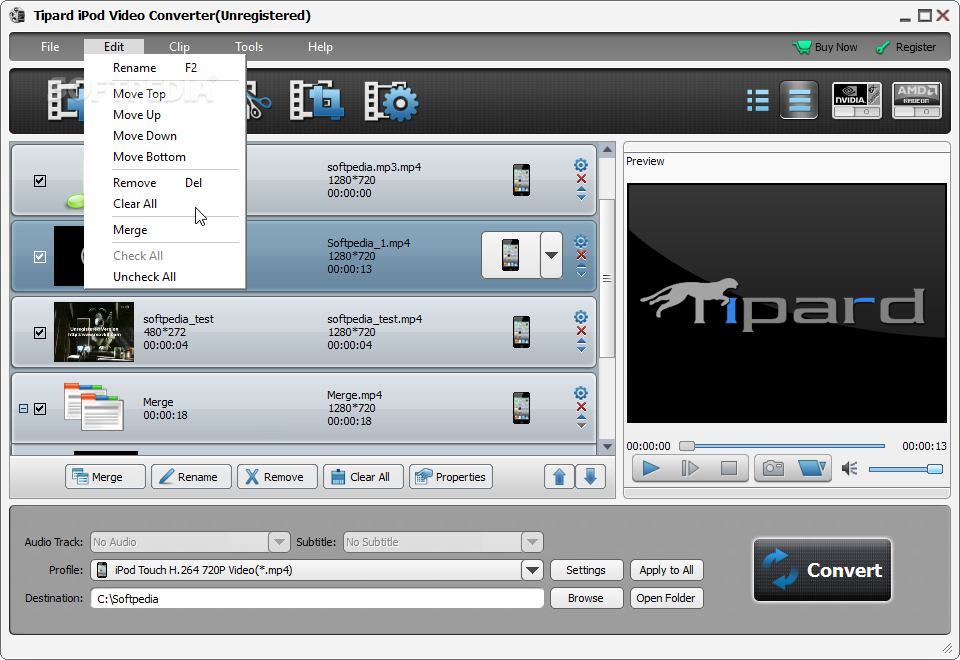Select Uncheck All in Edit menu
The image size is (960, 660).
165,277
